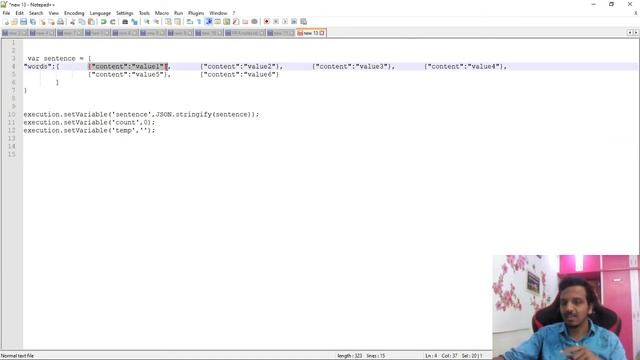The width and height of the screenshot is (640, 360).
Task: Toggle the Document Map icon
Action: tap(227, 22)
